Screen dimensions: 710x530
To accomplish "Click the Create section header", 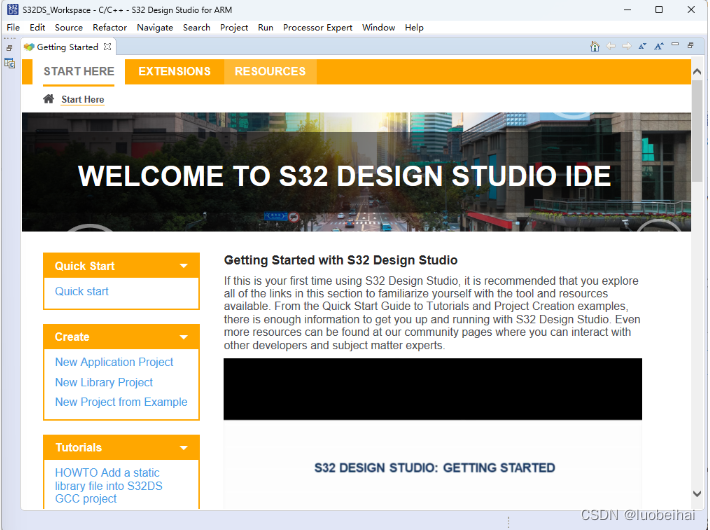I will coord(121,337).
